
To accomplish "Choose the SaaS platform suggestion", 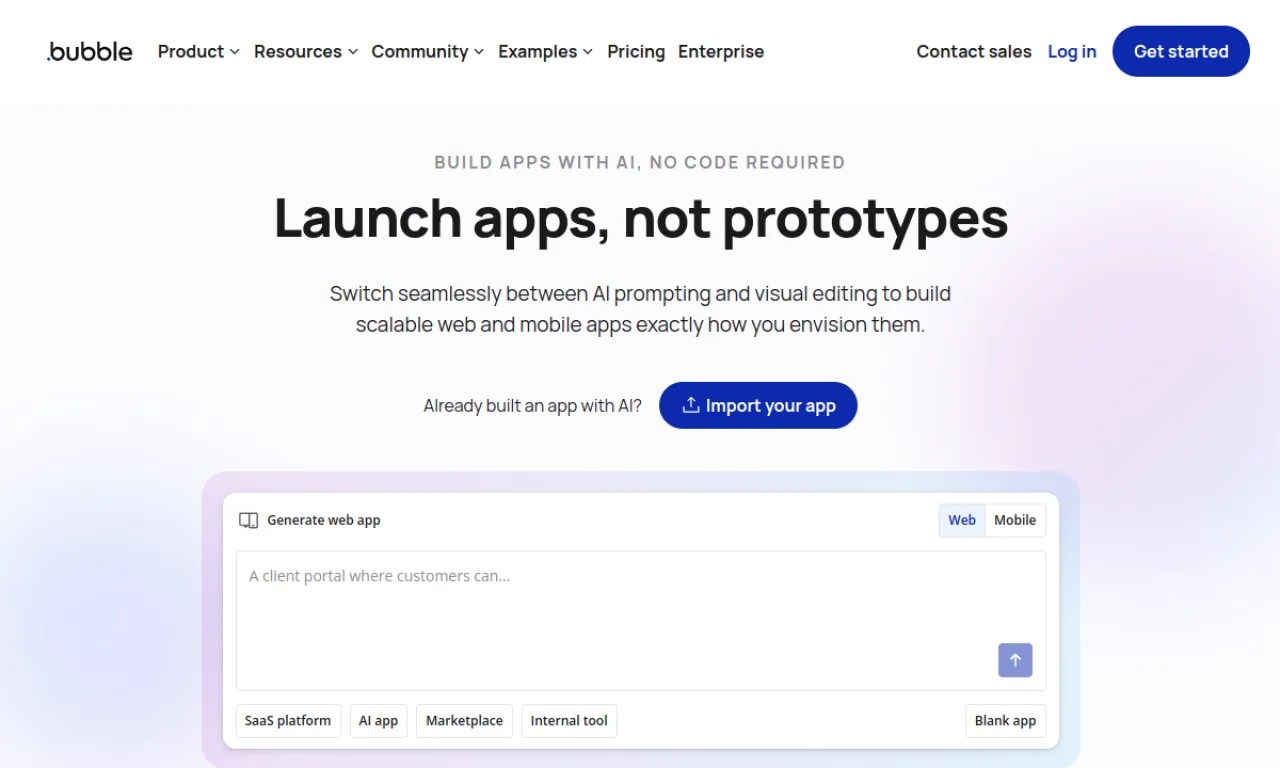I will [x=288, y=721].
